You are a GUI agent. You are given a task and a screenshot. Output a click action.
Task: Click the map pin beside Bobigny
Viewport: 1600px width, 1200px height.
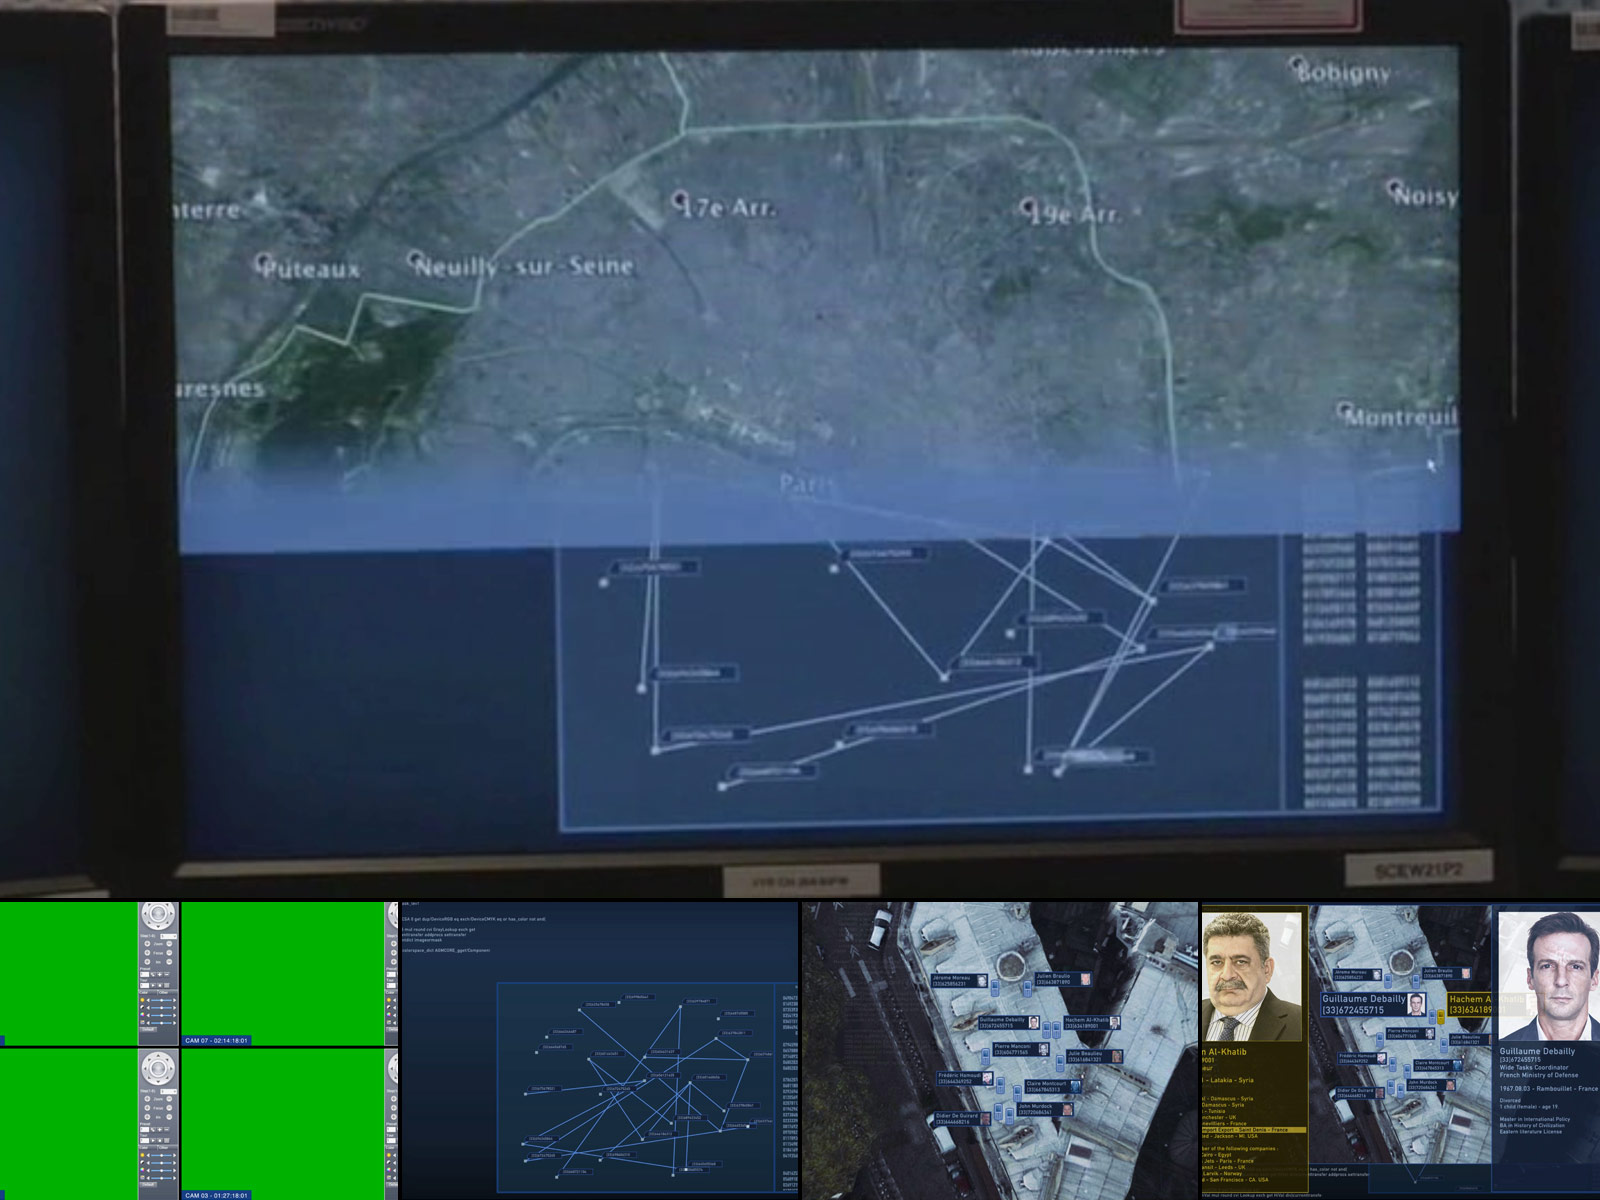point(1297,63)
